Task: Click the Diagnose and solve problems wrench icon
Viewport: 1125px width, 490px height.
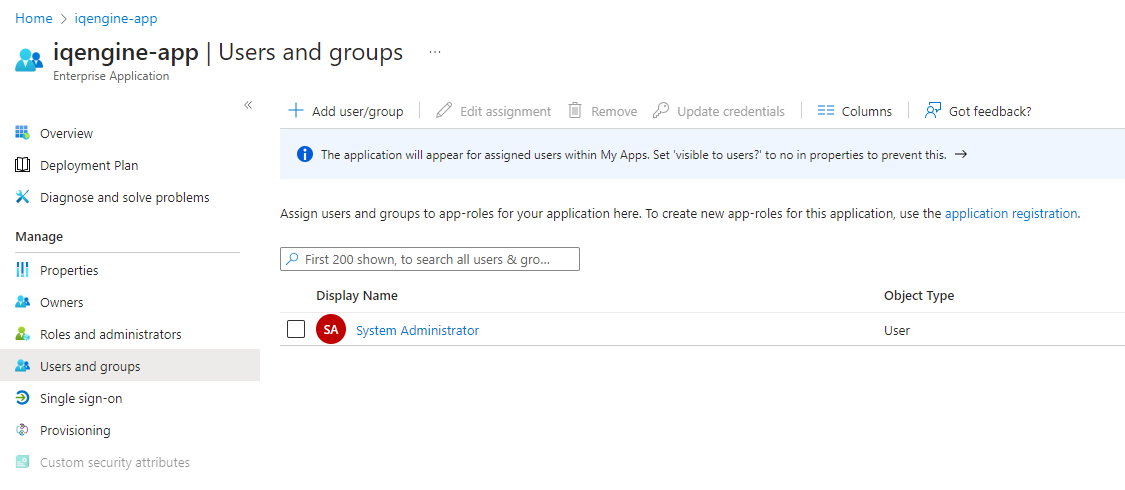Action: [x=23, y=197]
